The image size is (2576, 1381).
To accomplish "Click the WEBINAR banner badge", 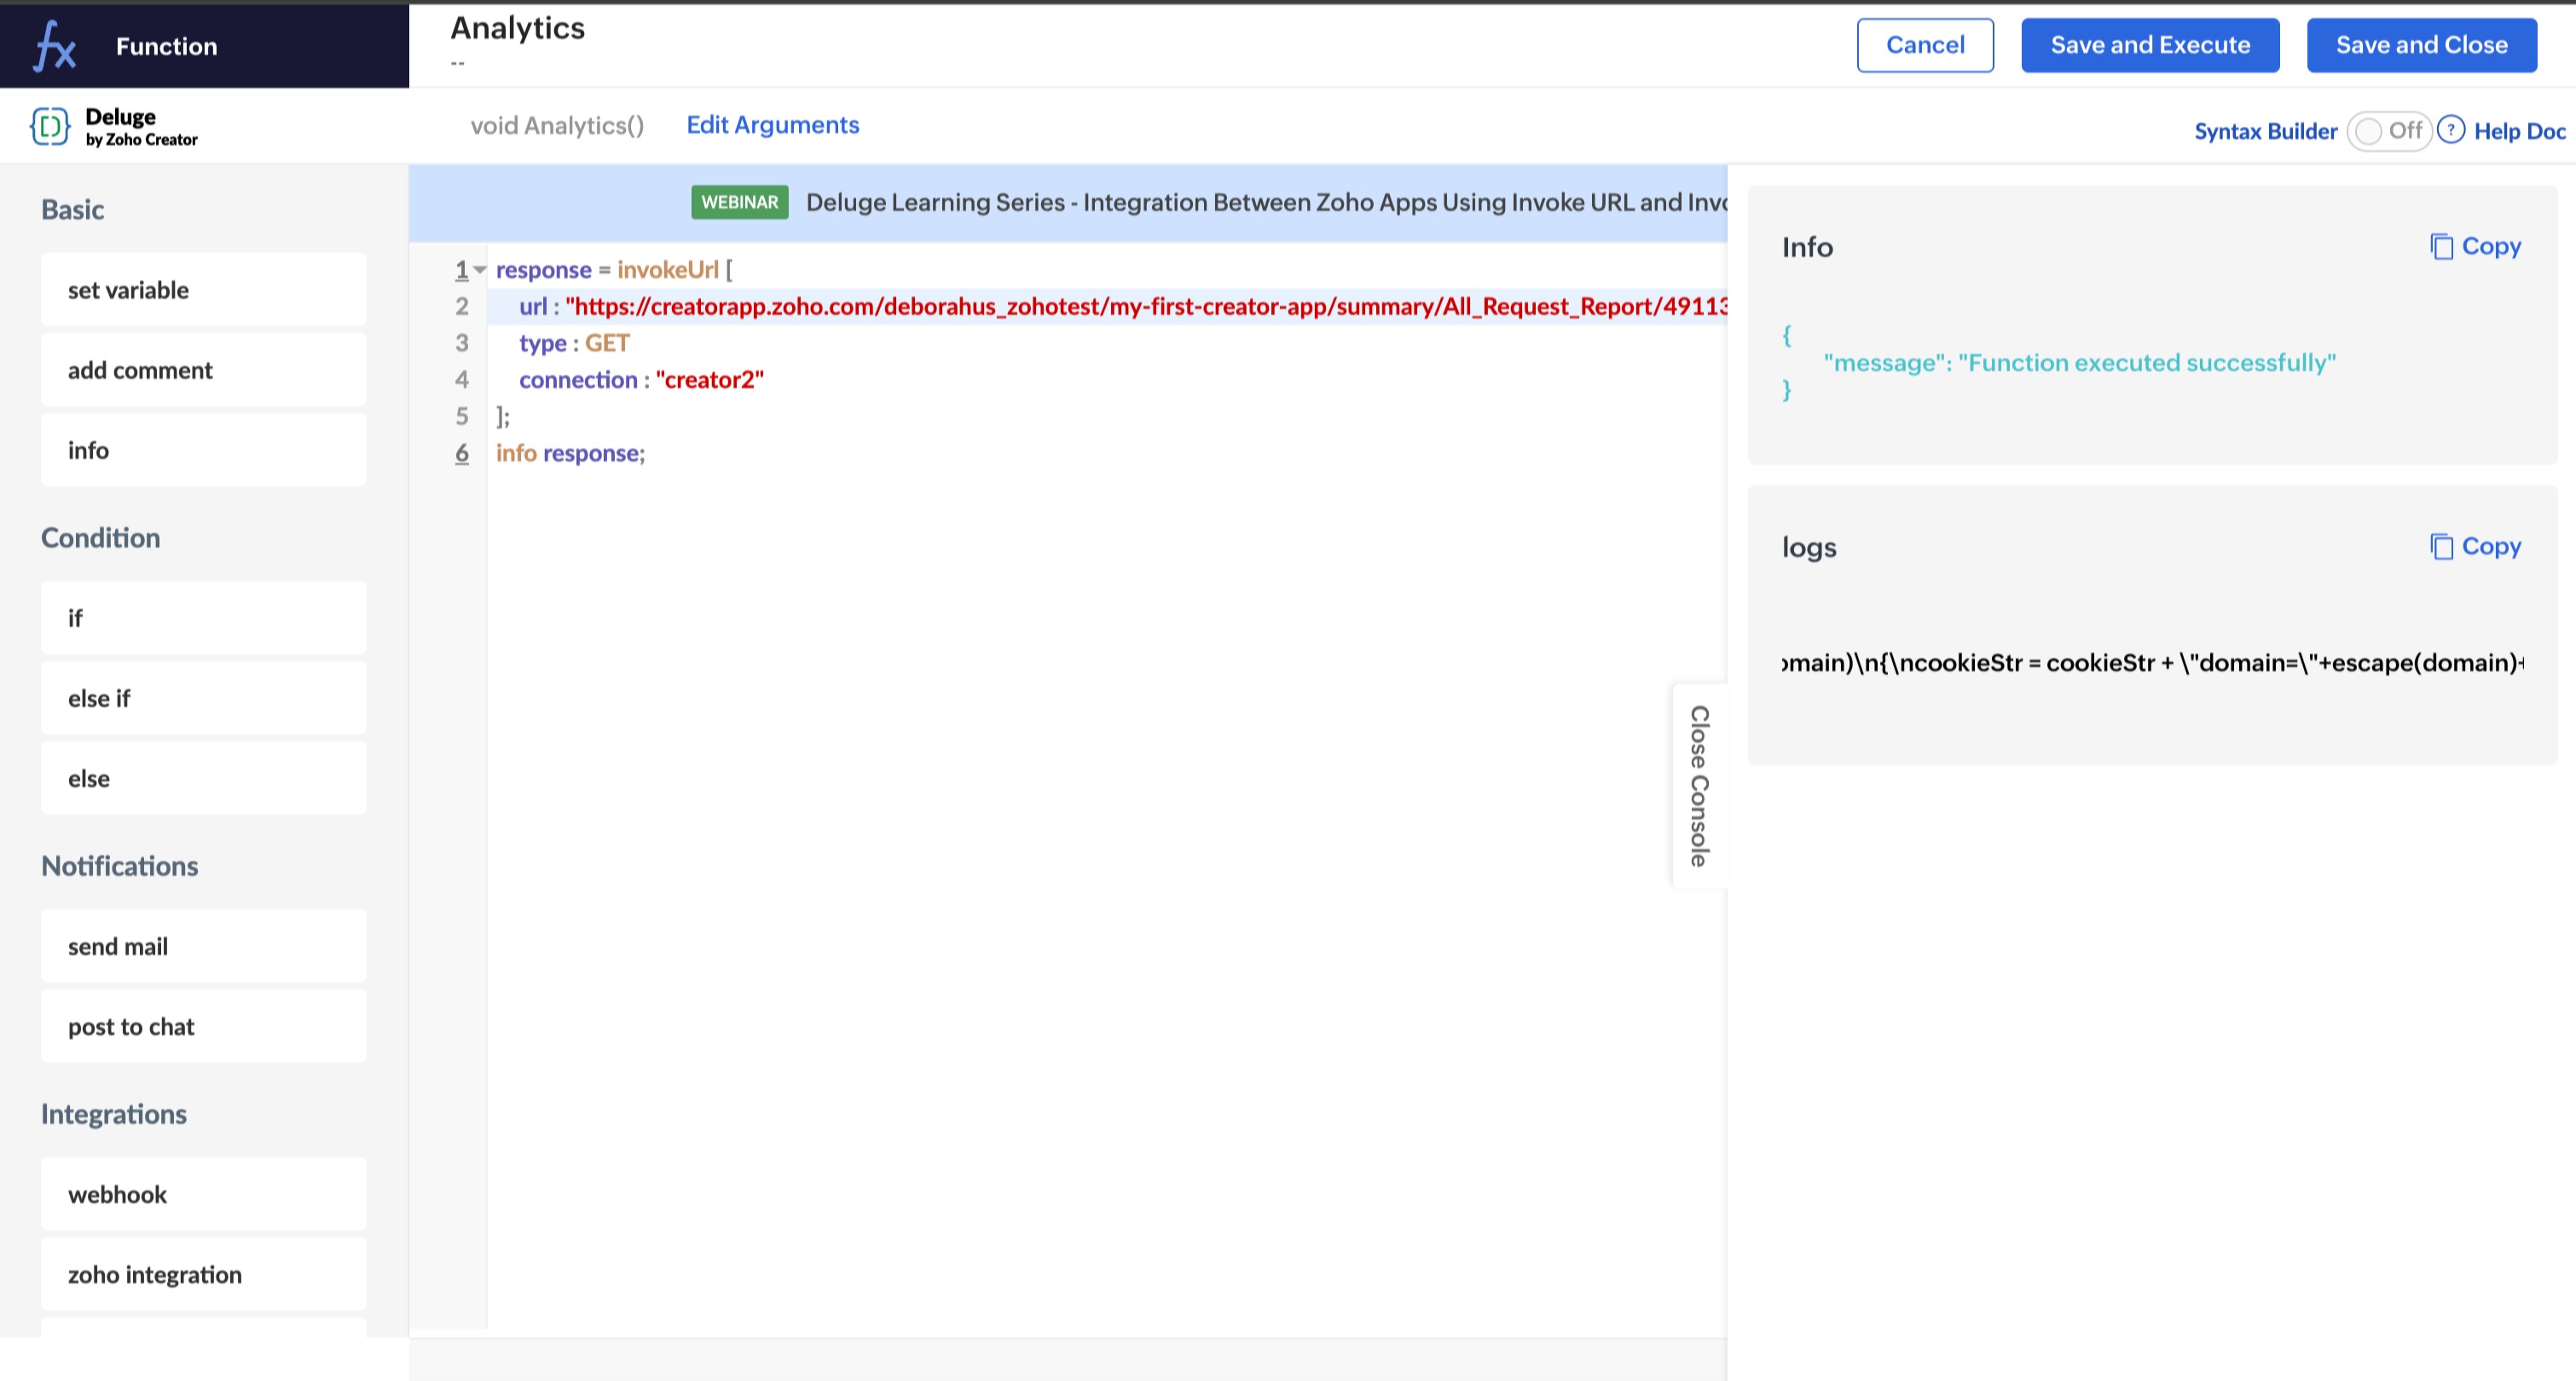I will pyautogui.click(x=739, y=202).
